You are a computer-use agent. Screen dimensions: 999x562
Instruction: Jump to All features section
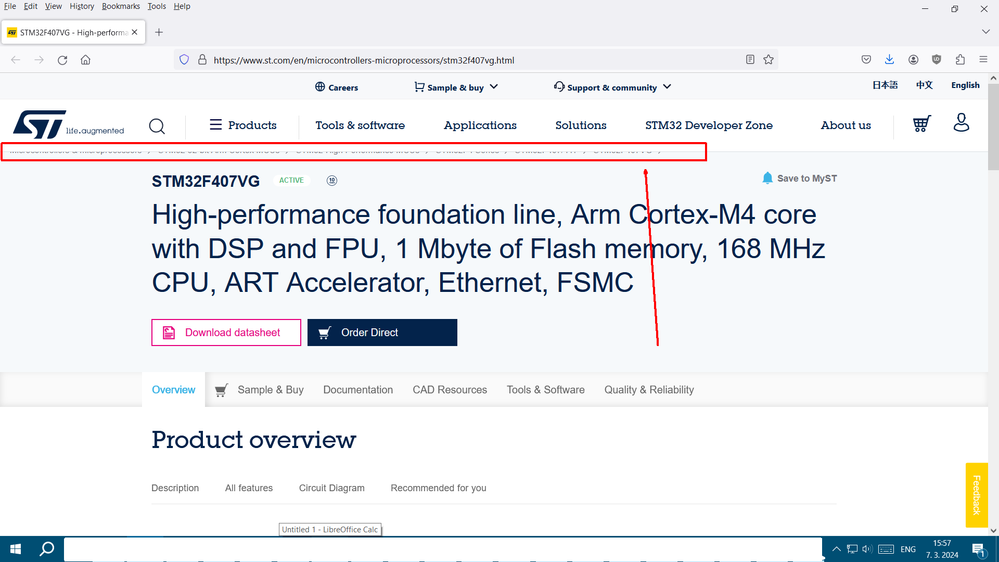248,487
